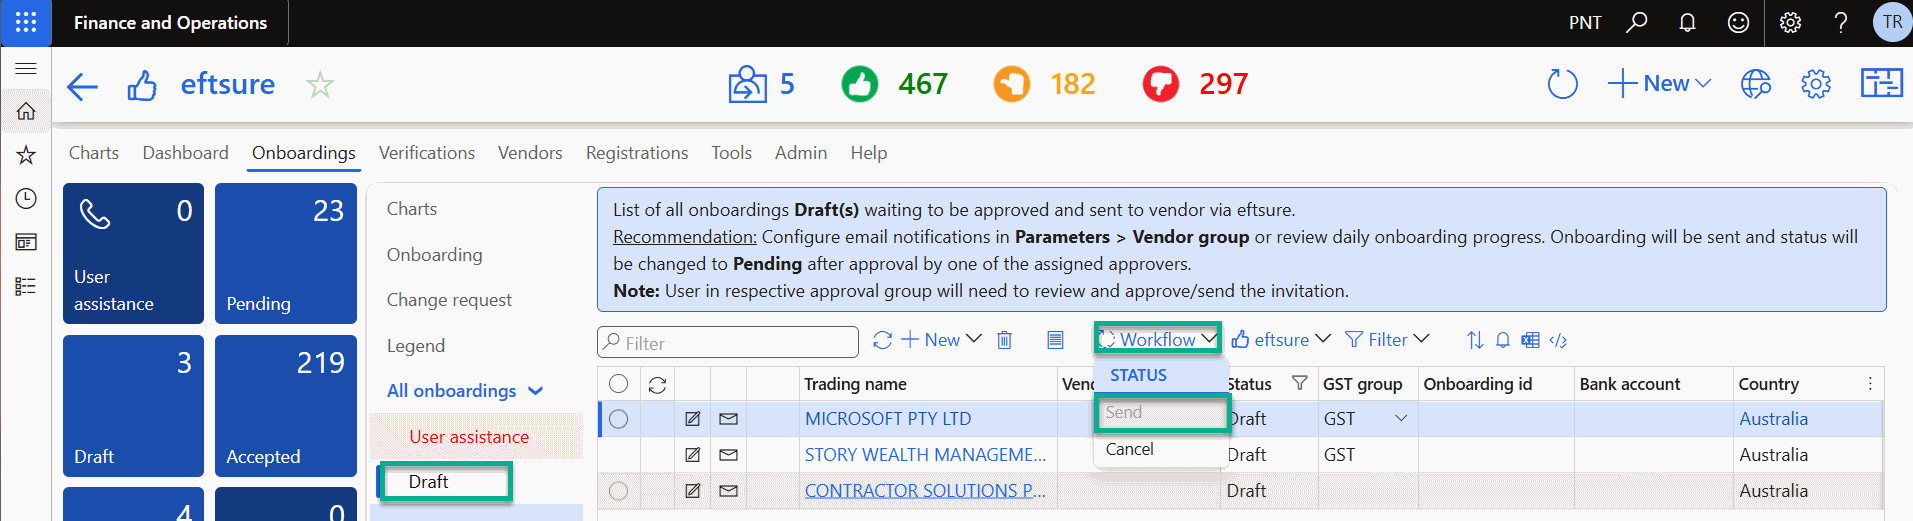Click the globe settings icon

tap(1756, 84)
